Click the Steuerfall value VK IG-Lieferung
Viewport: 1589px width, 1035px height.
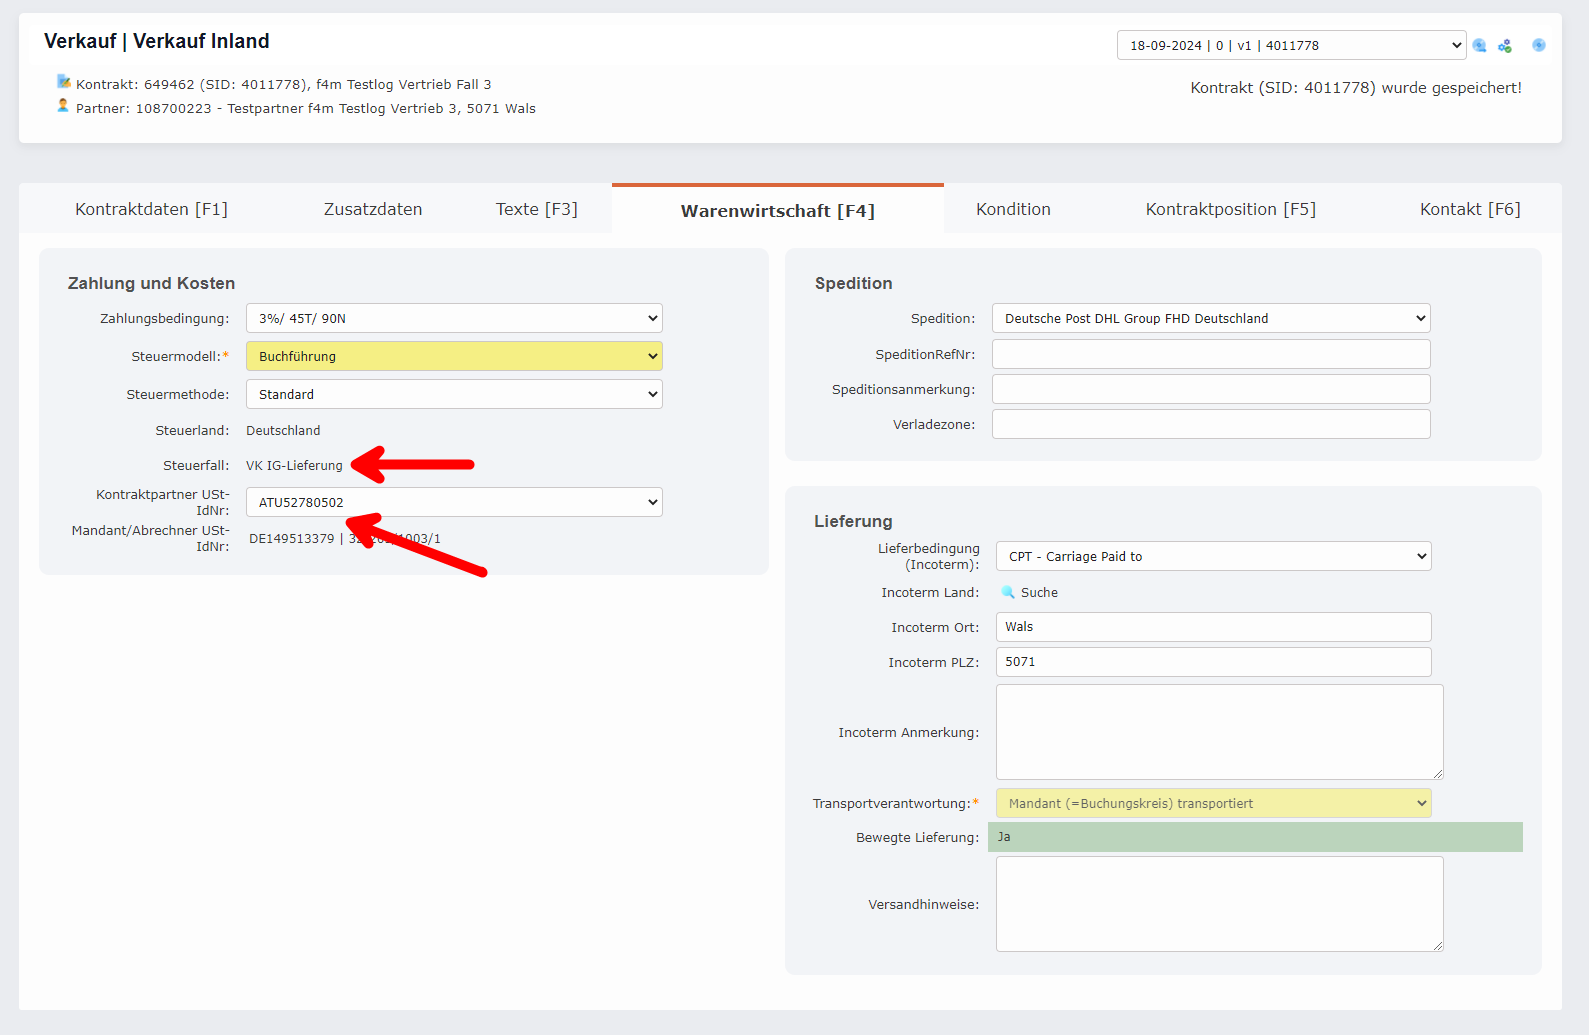pyautogui.click(x=294, y=465)
